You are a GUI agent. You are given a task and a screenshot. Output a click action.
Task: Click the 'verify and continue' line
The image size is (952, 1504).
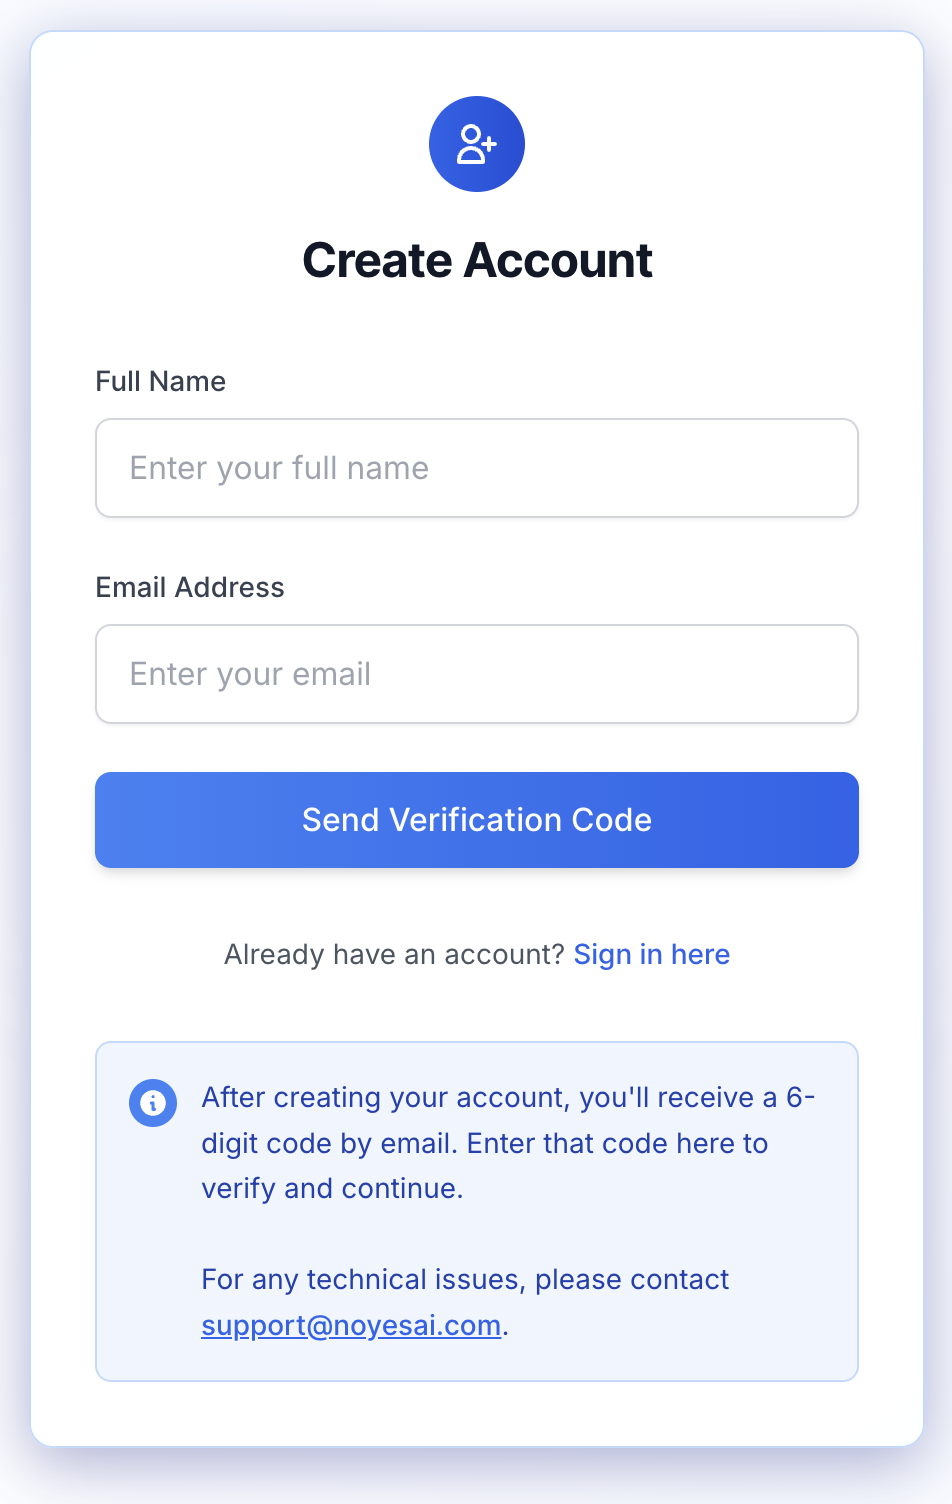point(332,1188)
